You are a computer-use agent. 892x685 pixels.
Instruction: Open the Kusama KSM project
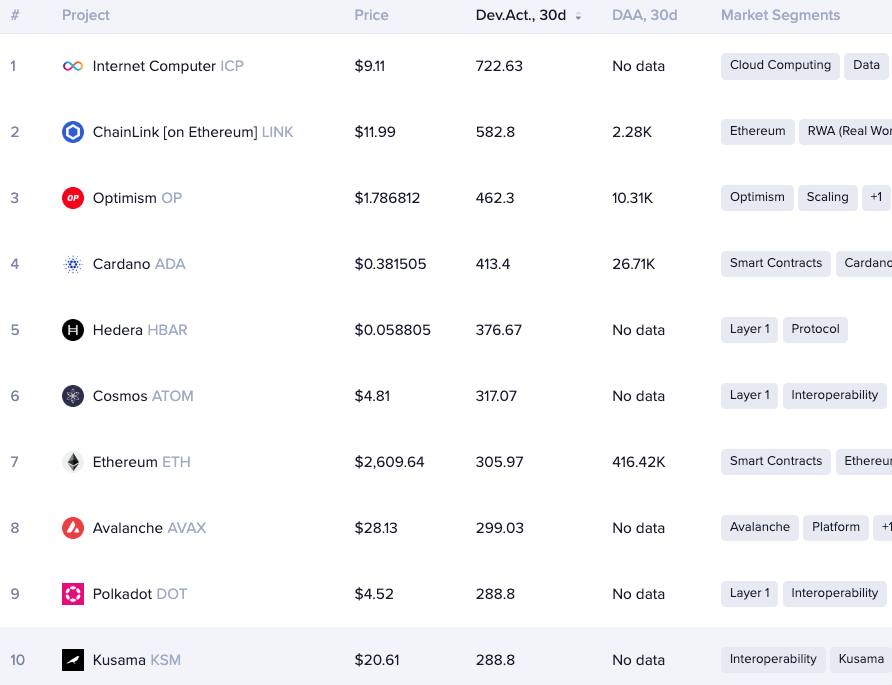[137, 660]
